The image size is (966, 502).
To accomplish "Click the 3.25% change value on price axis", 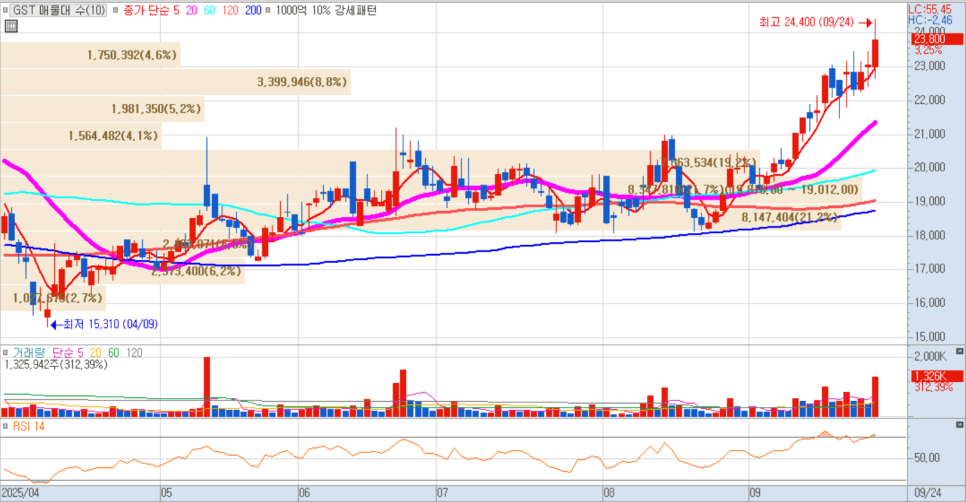I will pos(928,50).
